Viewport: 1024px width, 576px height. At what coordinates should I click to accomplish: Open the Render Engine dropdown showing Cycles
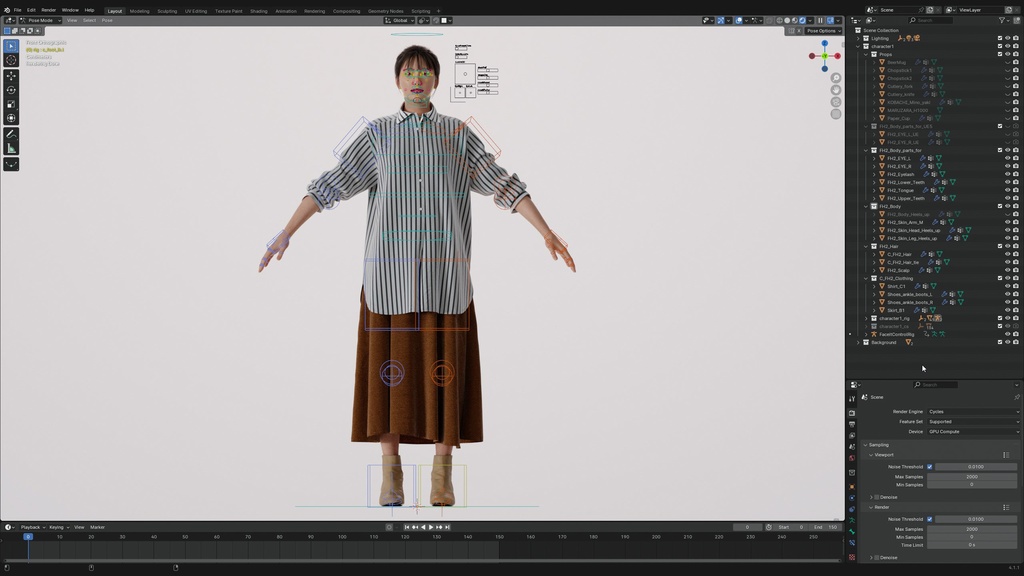click(973, 412)
